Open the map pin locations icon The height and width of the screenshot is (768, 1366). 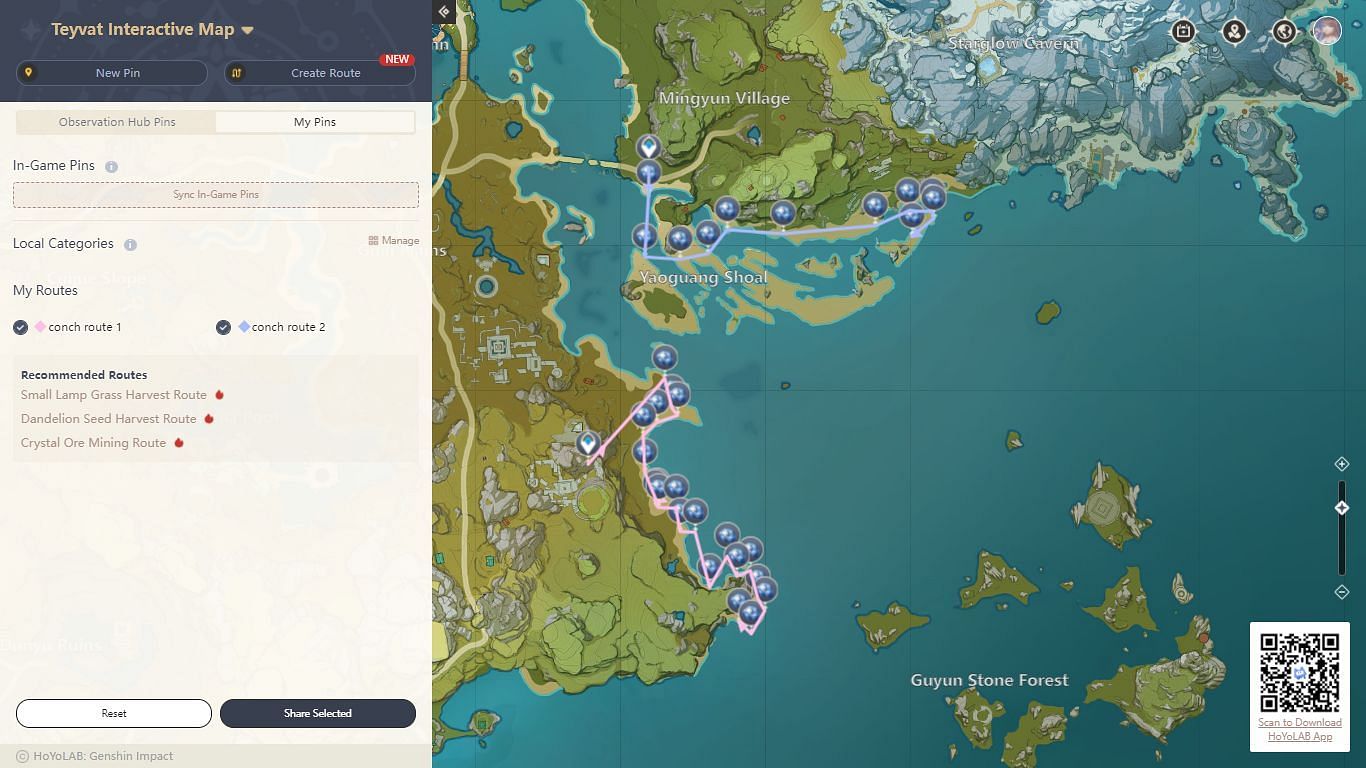click(x=1235, y=32)
